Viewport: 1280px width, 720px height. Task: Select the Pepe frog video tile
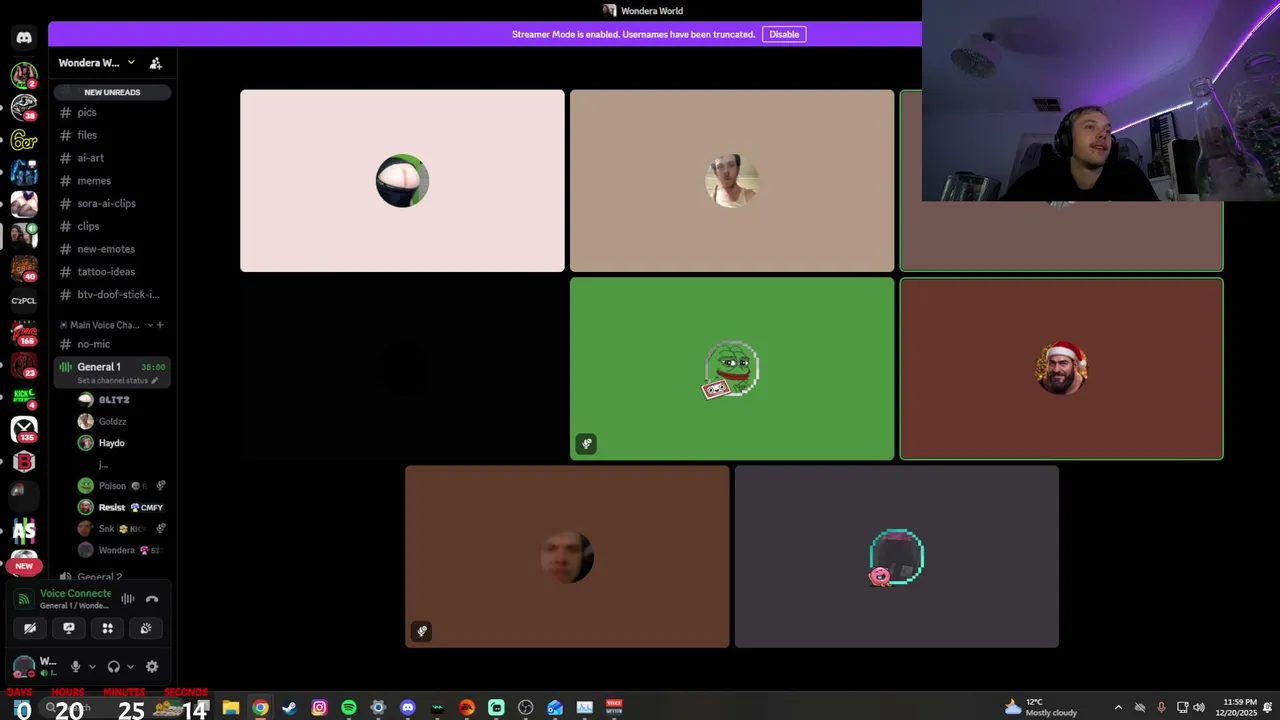(732, 369)
